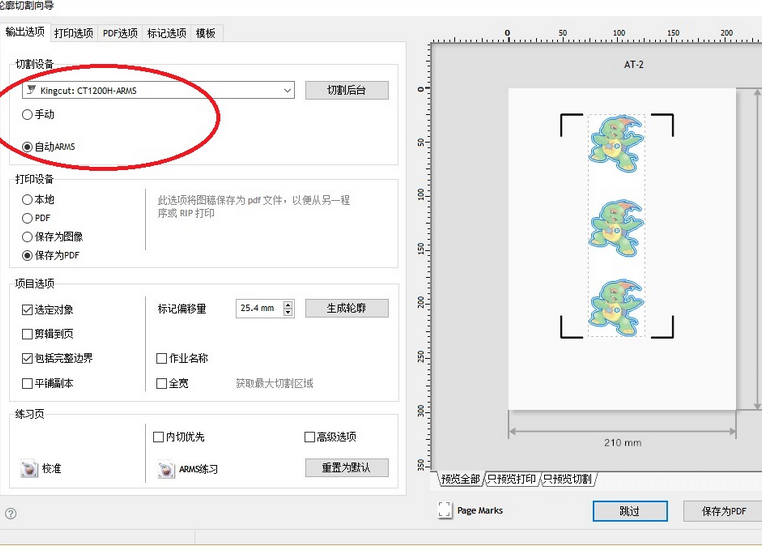
Task: Click the top dinosaur sticker in preview
Action: 615,142
